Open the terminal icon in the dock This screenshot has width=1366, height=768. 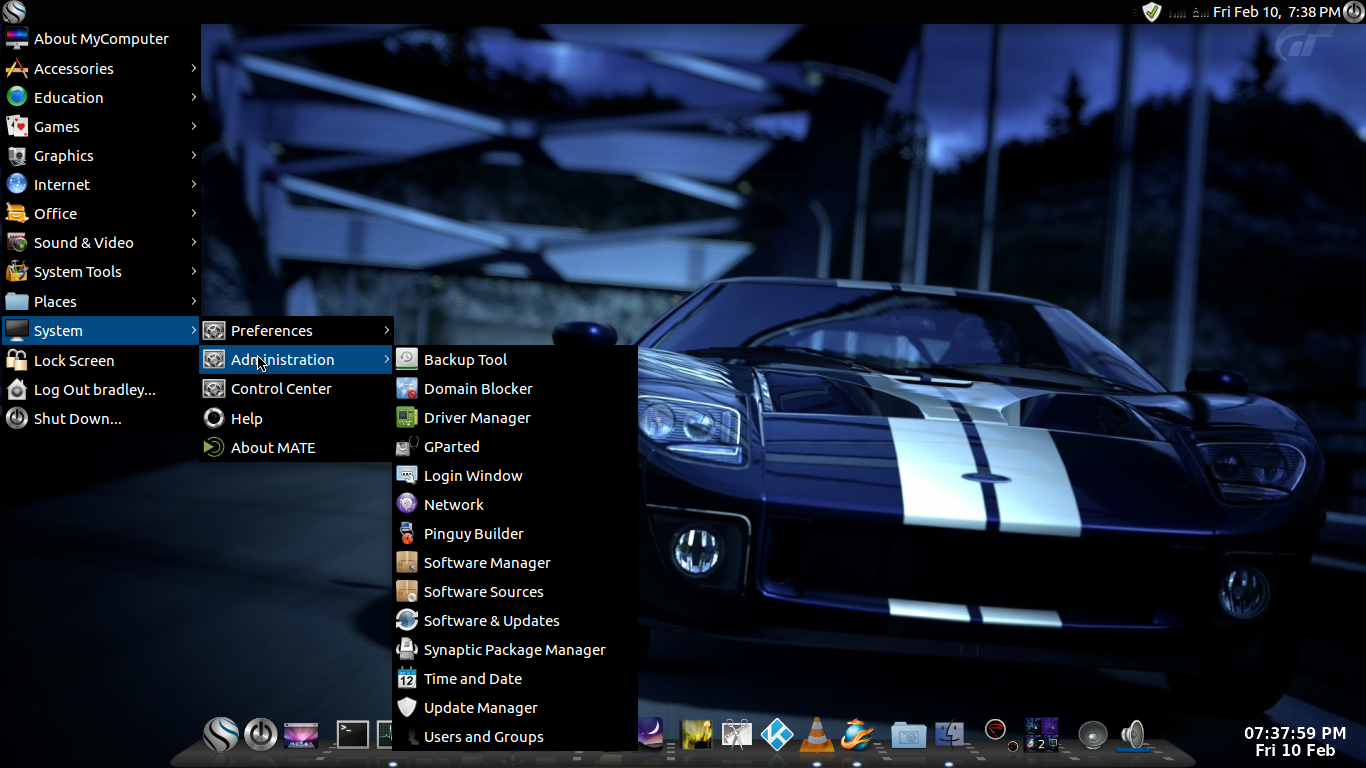tap(352, 735)
